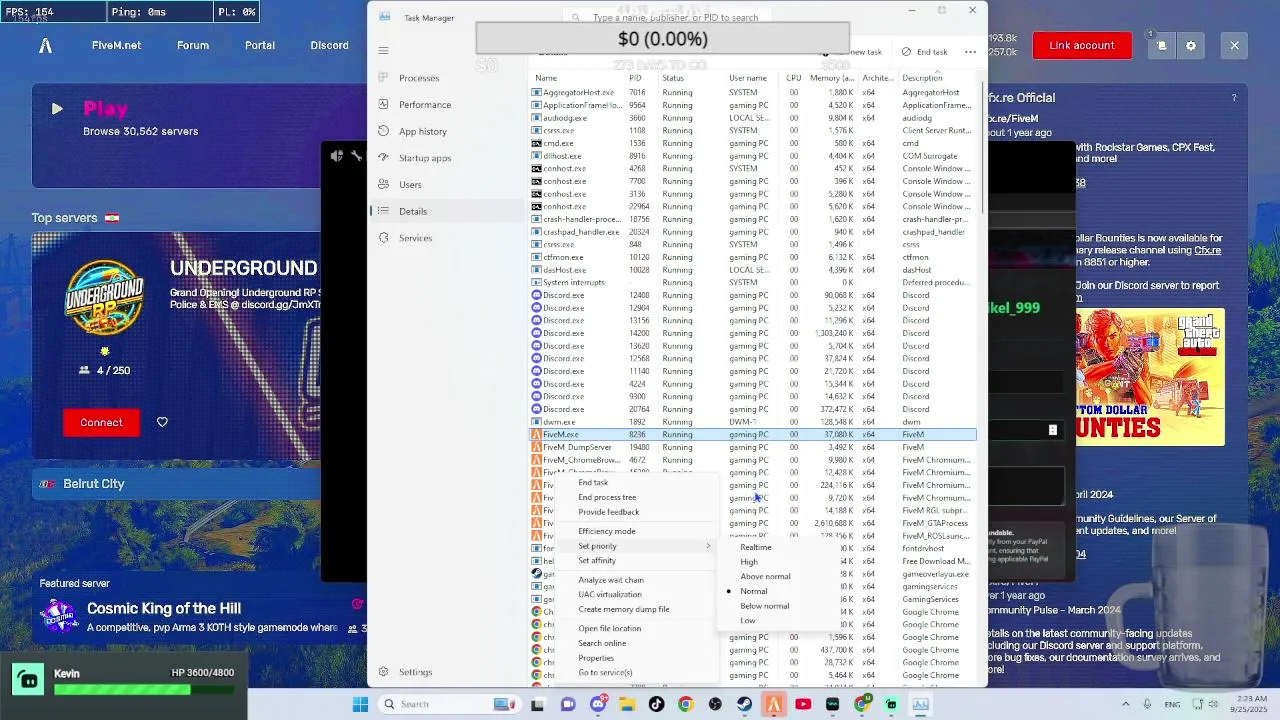The image size is (1280, 720).
Task: Choose End process tree from context menu
Action: click(607, 497)
